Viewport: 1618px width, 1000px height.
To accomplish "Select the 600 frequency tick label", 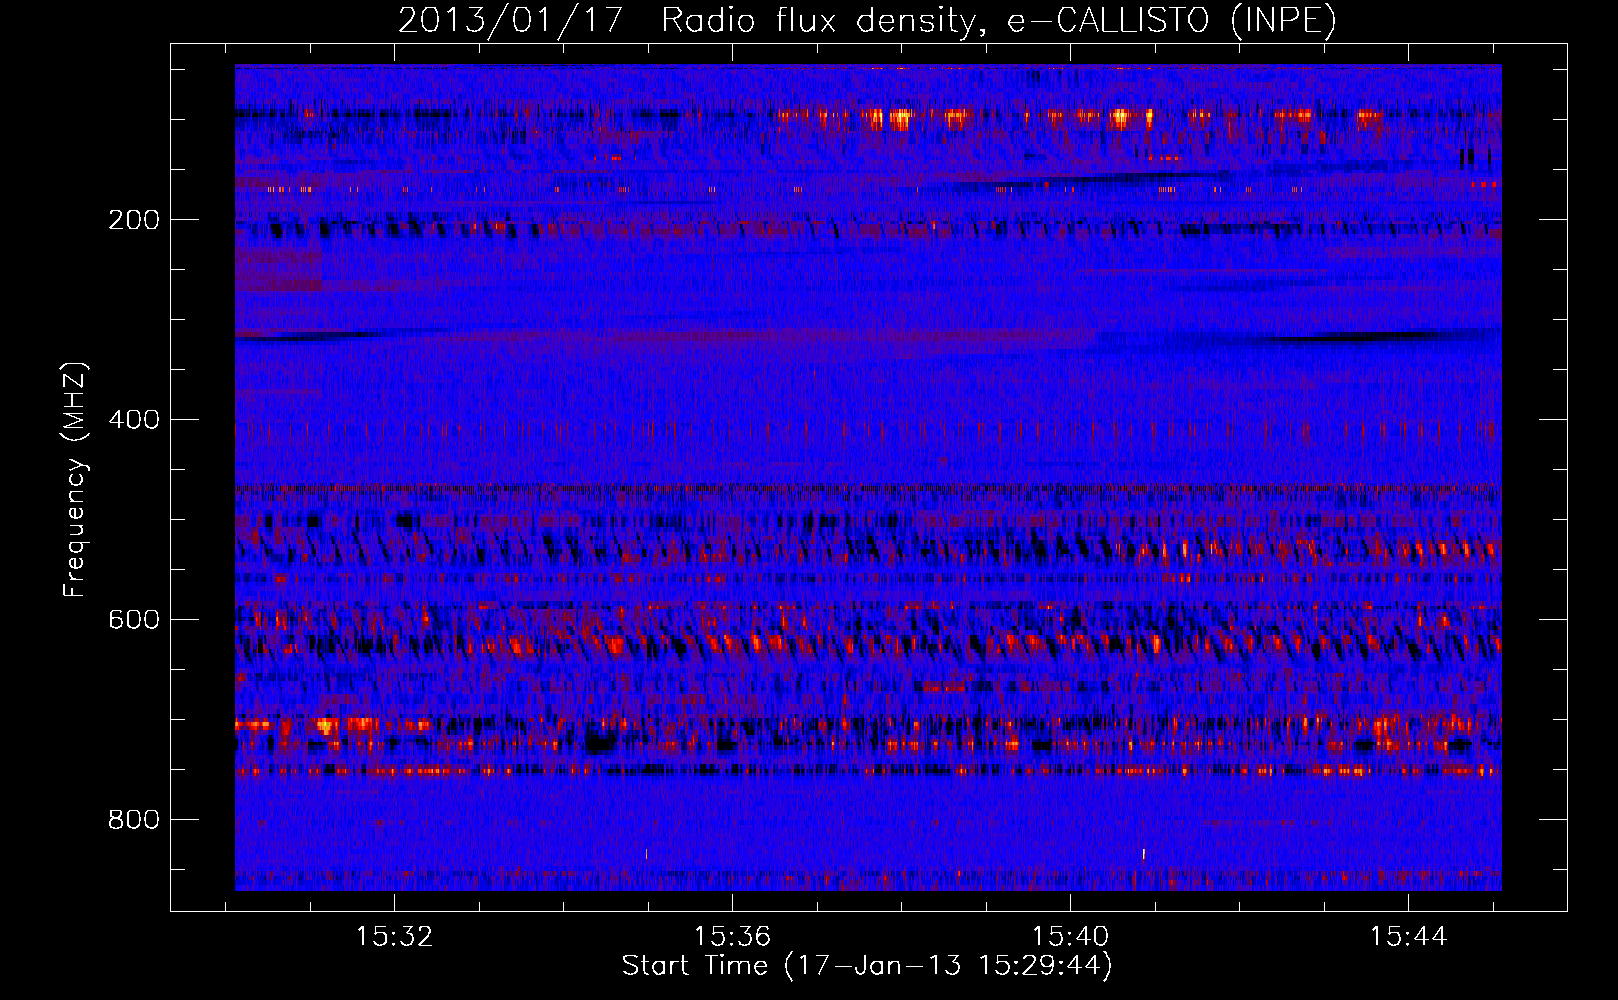I will pos(134,620).
